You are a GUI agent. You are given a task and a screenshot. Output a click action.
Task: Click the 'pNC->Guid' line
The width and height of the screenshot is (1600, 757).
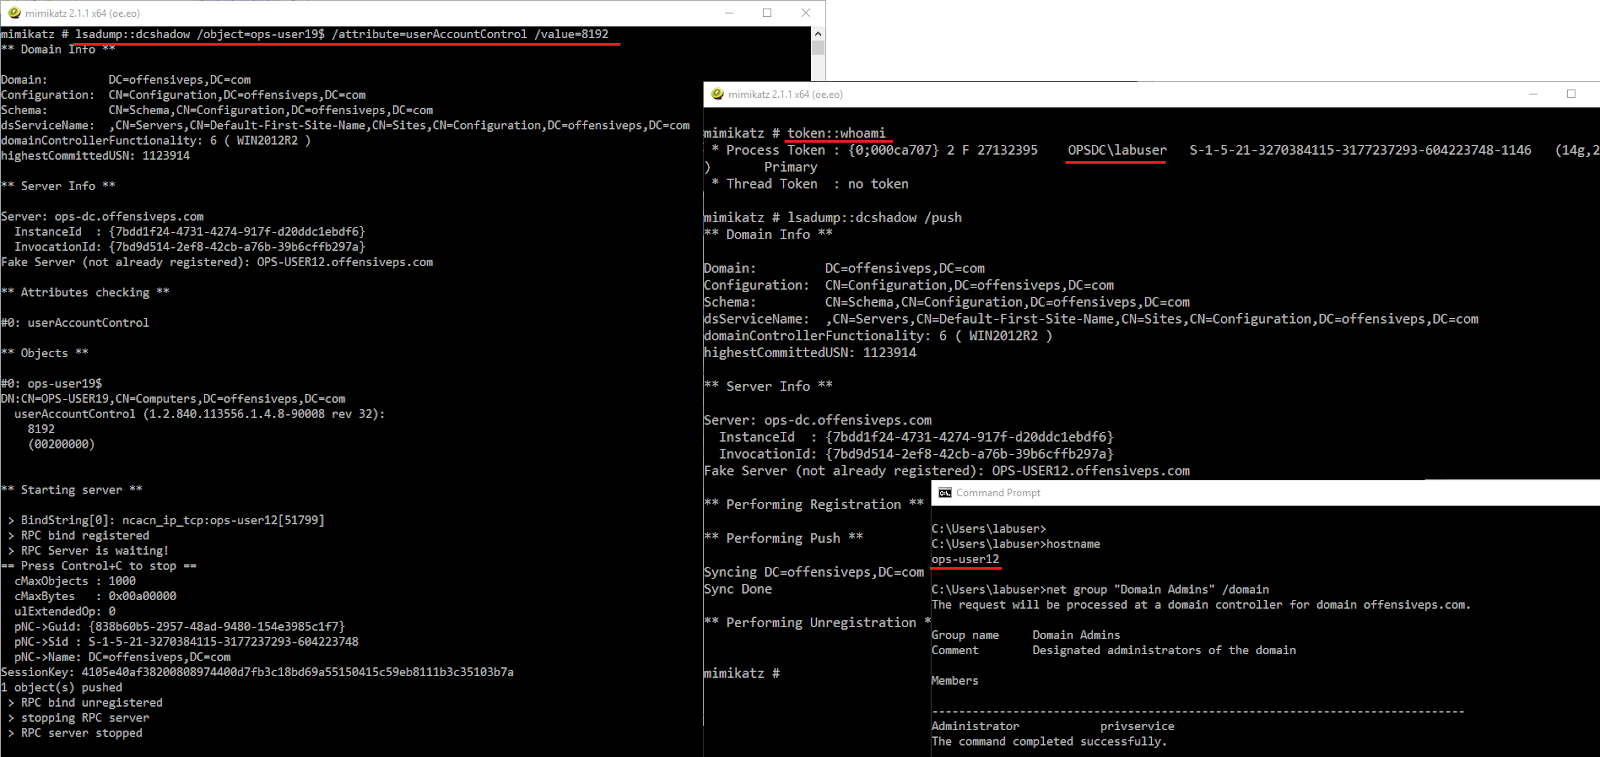(179, 627)
